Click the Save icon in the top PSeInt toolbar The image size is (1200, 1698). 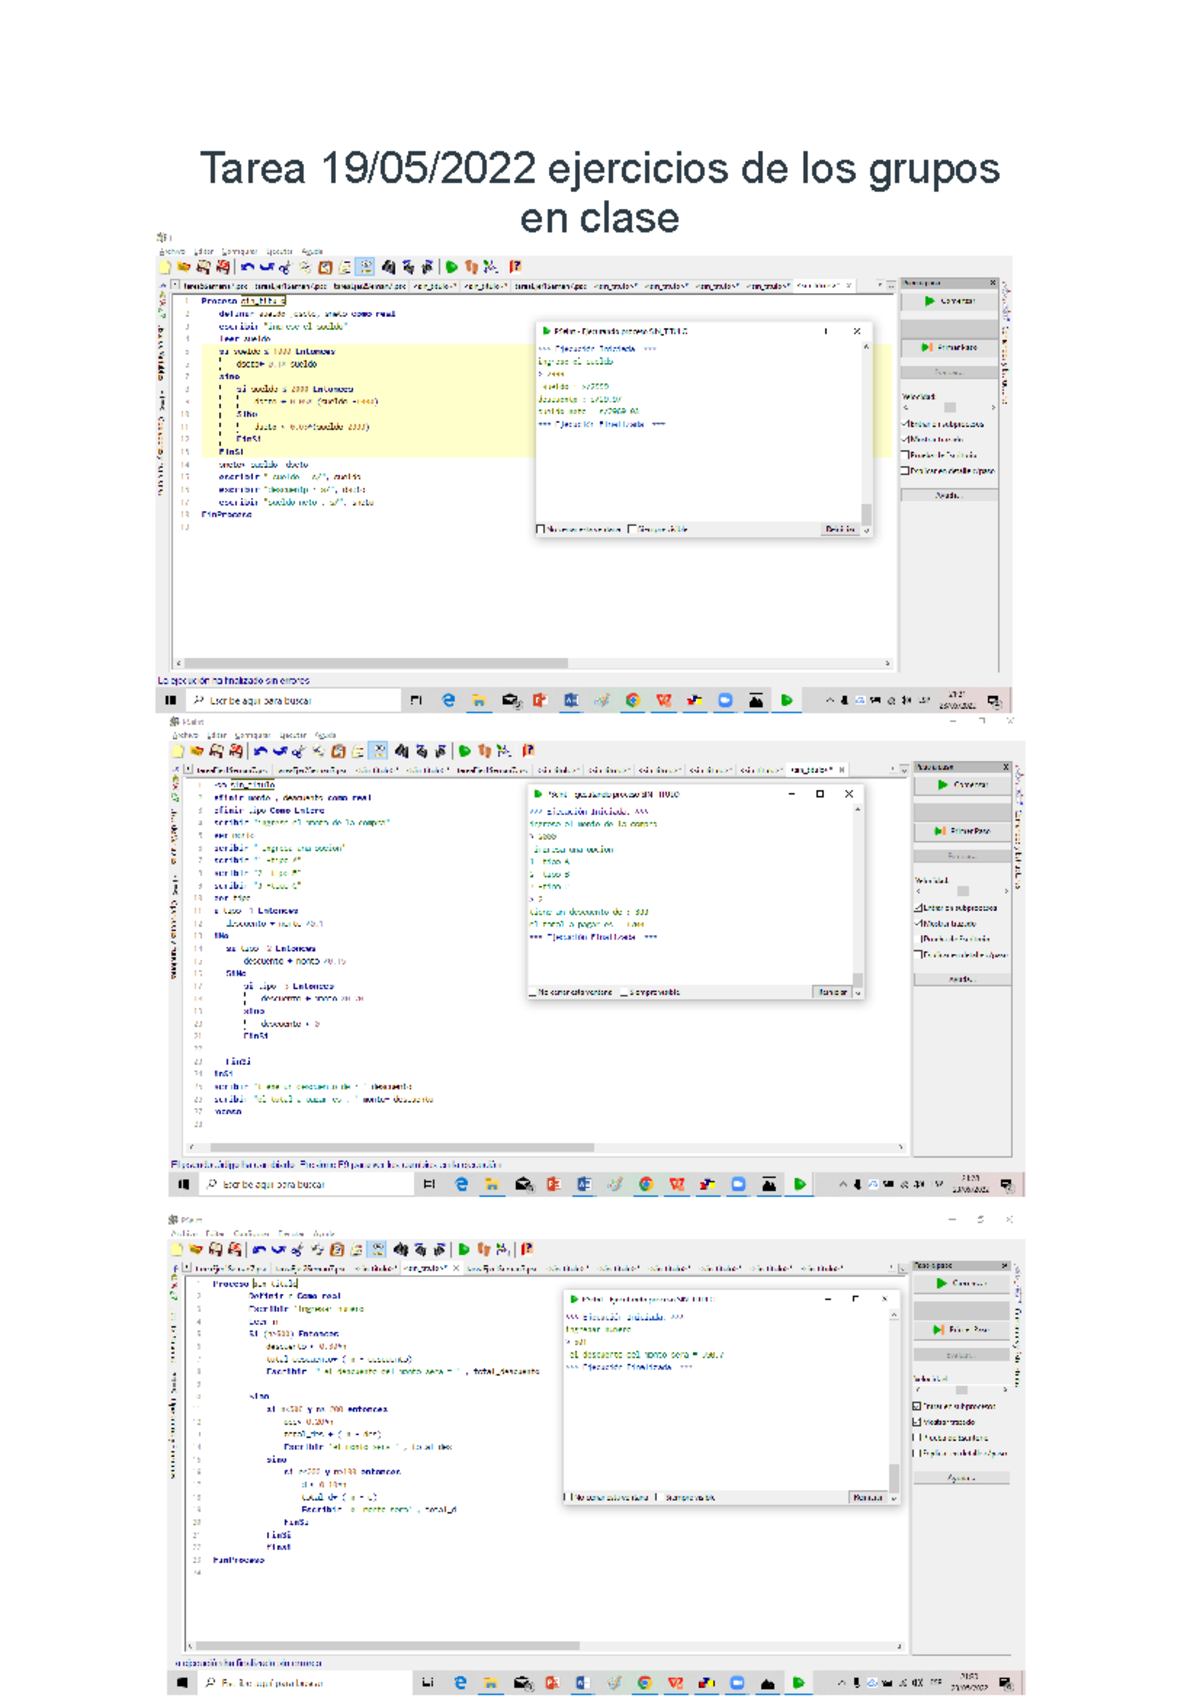203,267
